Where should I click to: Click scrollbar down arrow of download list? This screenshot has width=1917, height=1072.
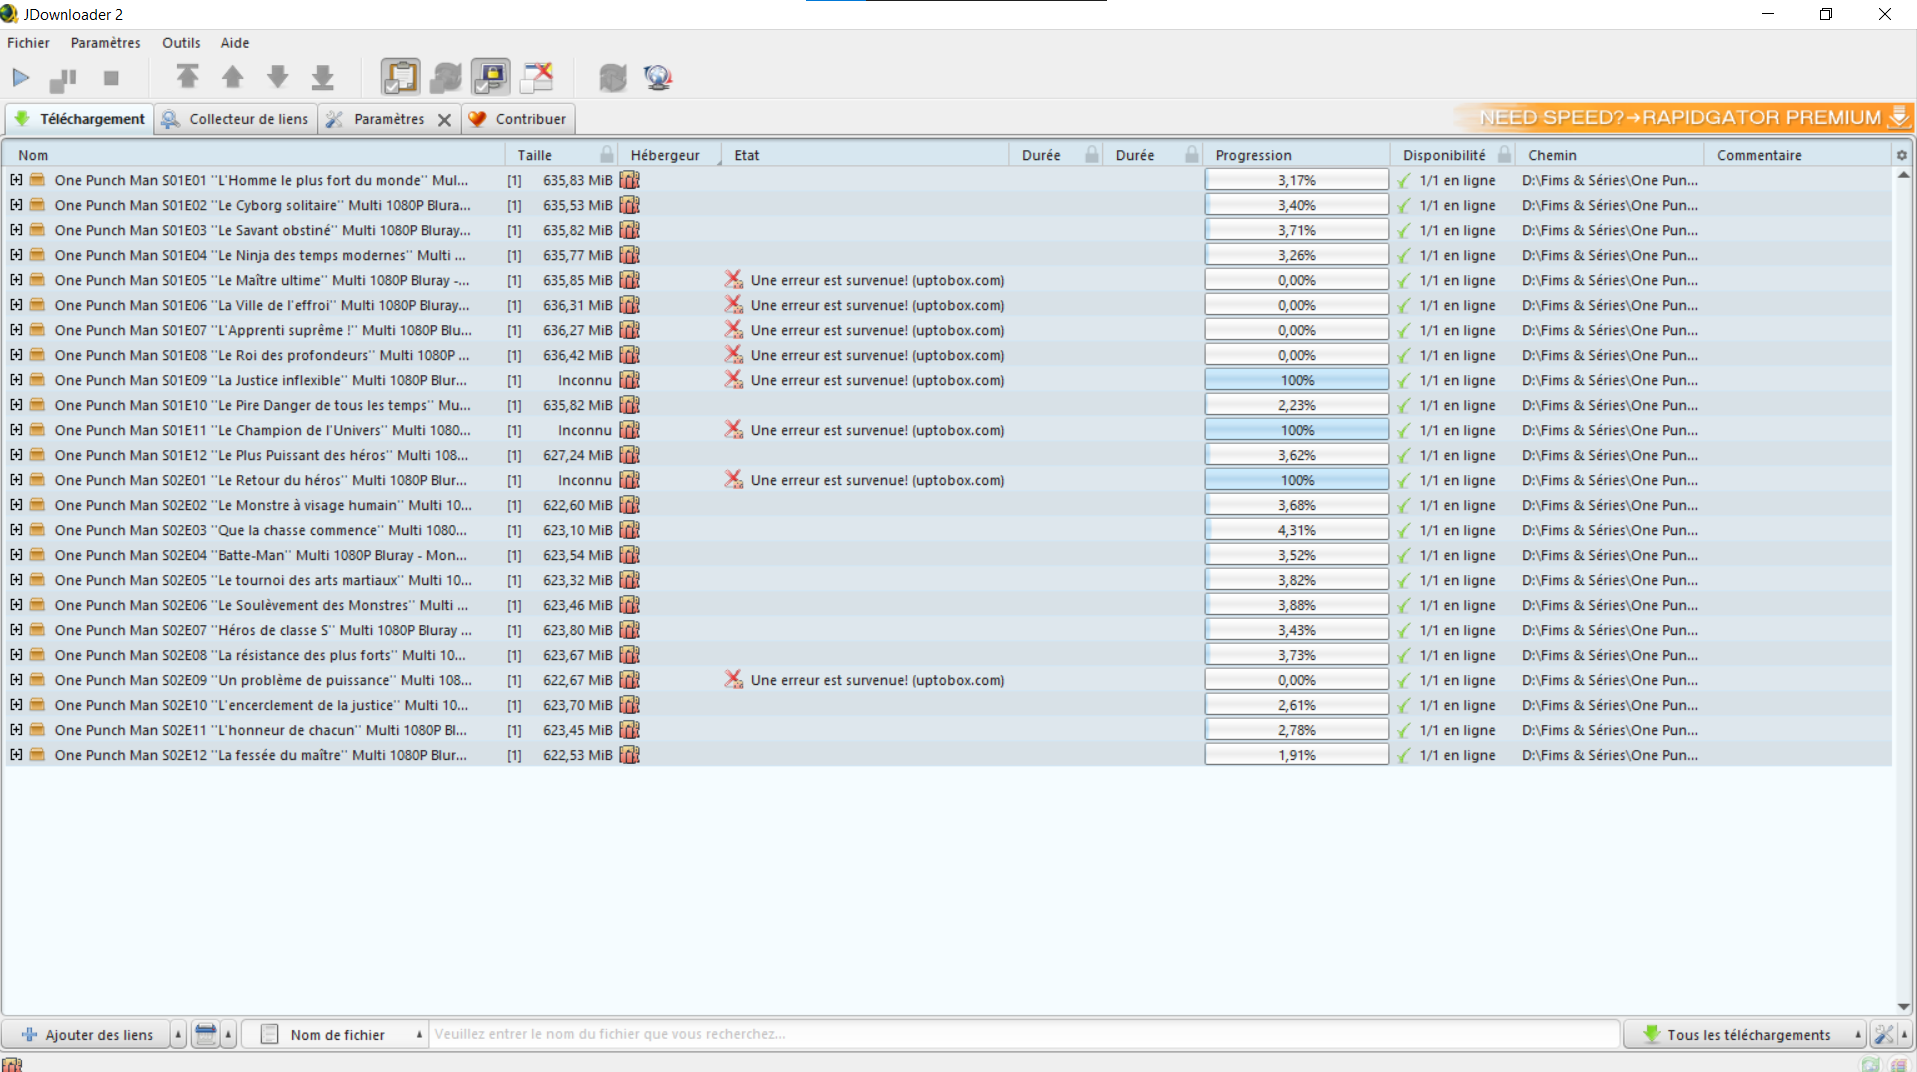click(x=1903, y=1007)
